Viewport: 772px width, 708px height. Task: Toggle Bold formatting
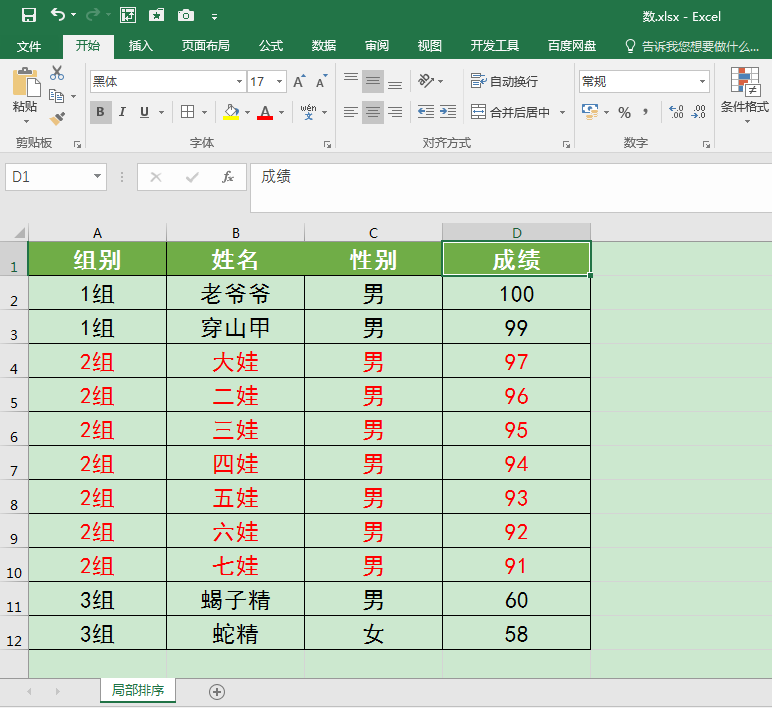pyautogui.click(x=100, y=112)
